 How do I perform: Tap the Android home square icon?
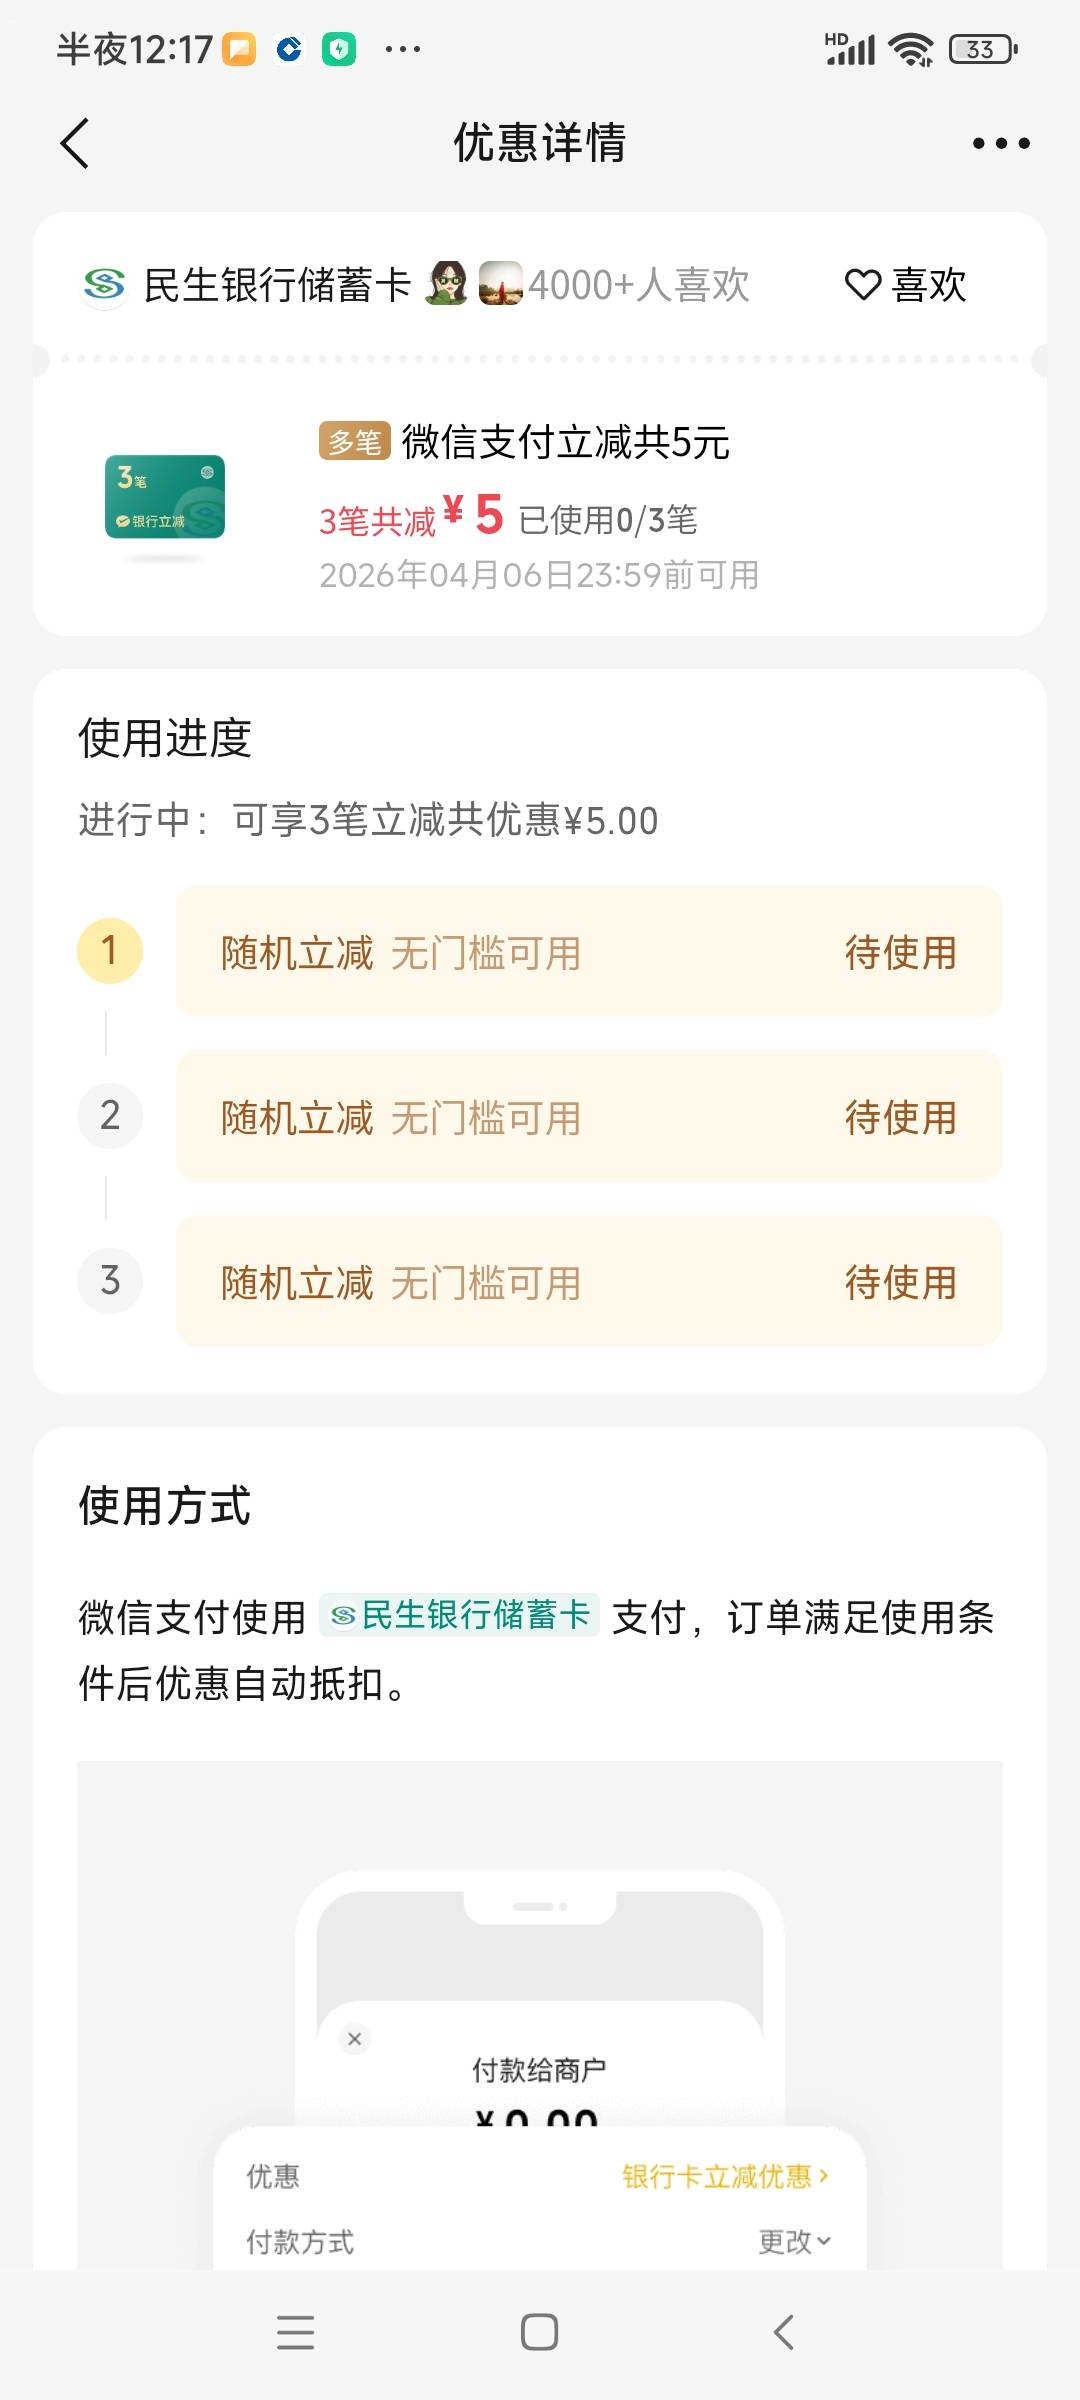click(x=539, y=2332)
